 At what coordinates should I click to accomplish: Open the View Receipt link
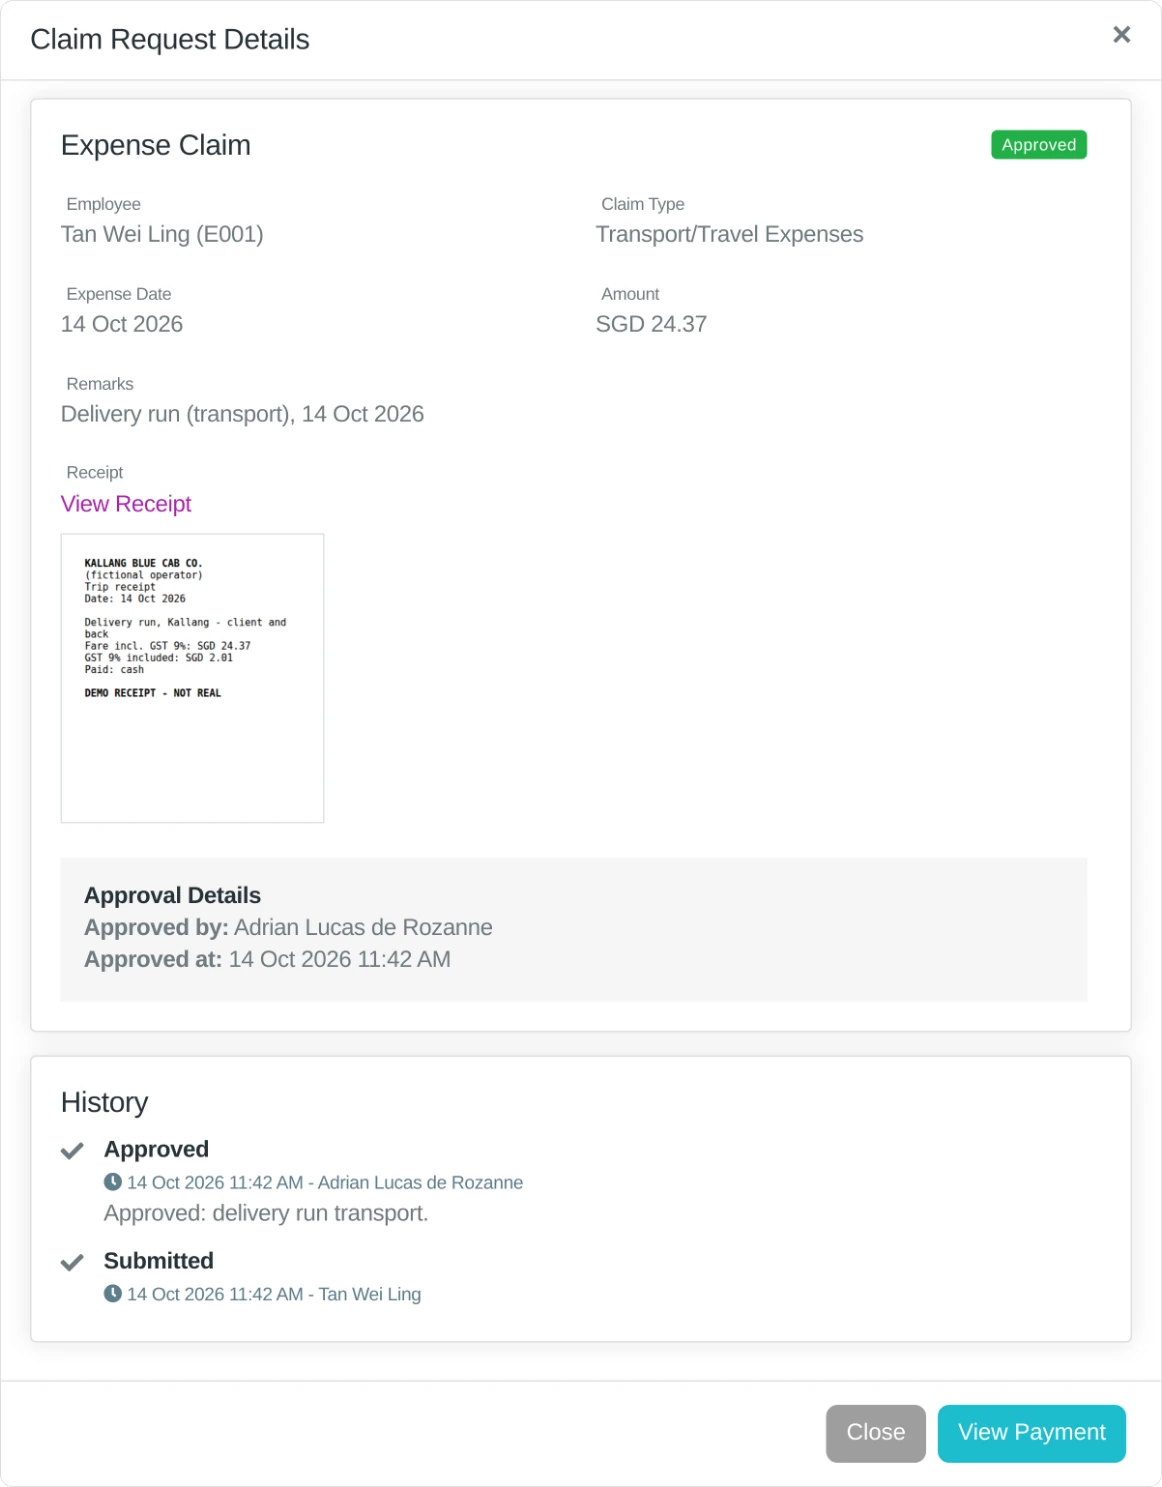point(126,504)
